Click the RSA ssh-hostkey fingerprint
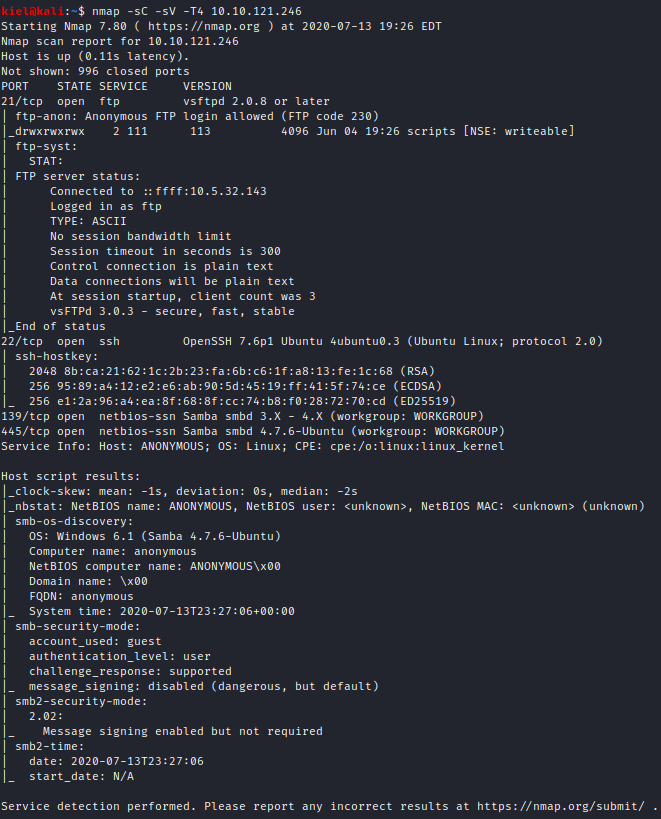This screenshot has width=661, height=819. tap(232, 371)
